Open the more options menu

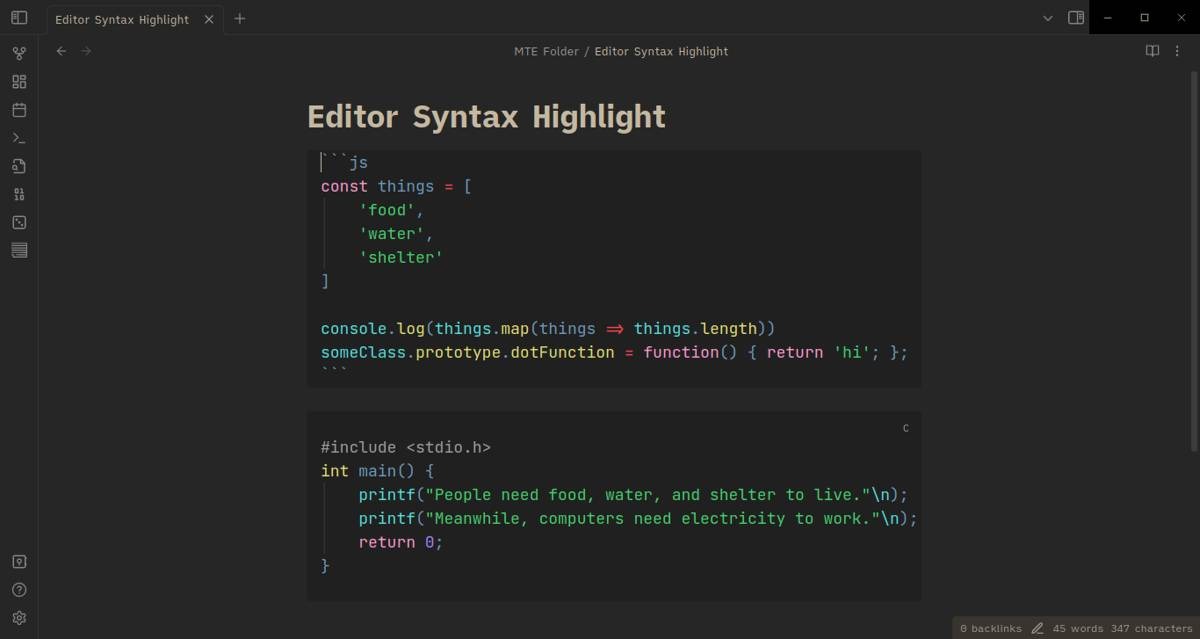point(1177,51)
